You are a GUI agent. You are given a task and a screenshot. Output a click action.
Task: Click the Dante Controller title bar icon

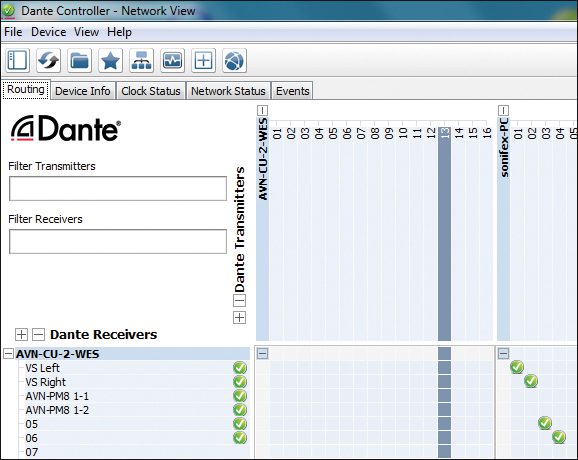[8, 10]
